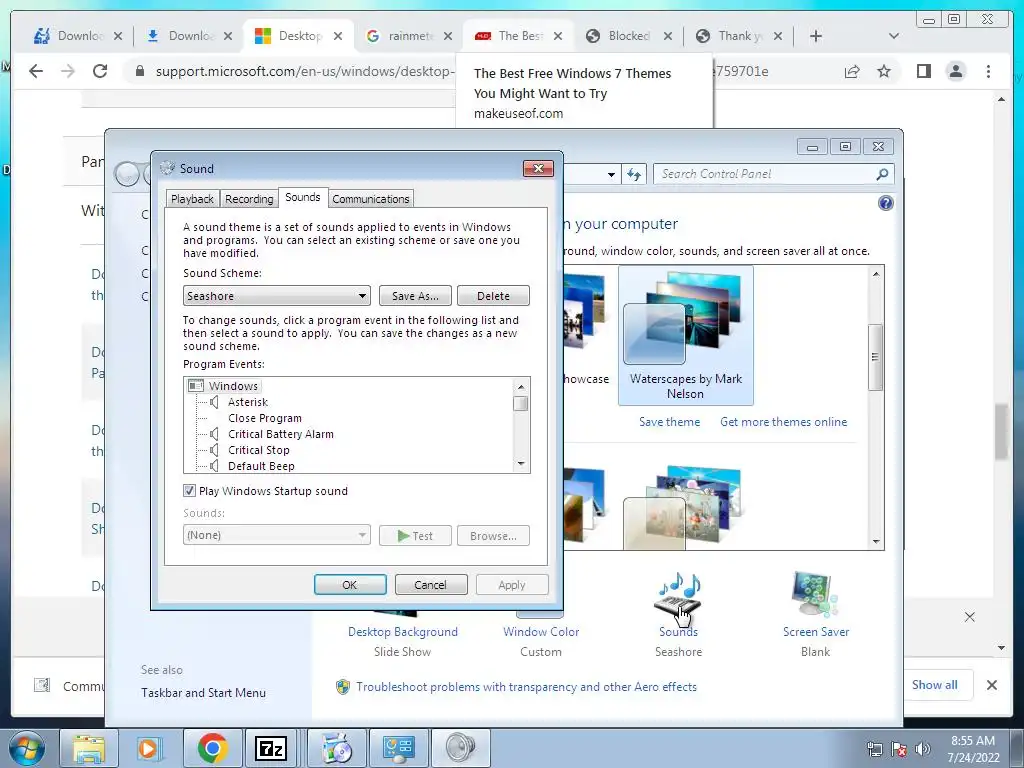Bookmark this page with the star icon
Viewport: 1024px width, 768px height.
click(884, 71)
